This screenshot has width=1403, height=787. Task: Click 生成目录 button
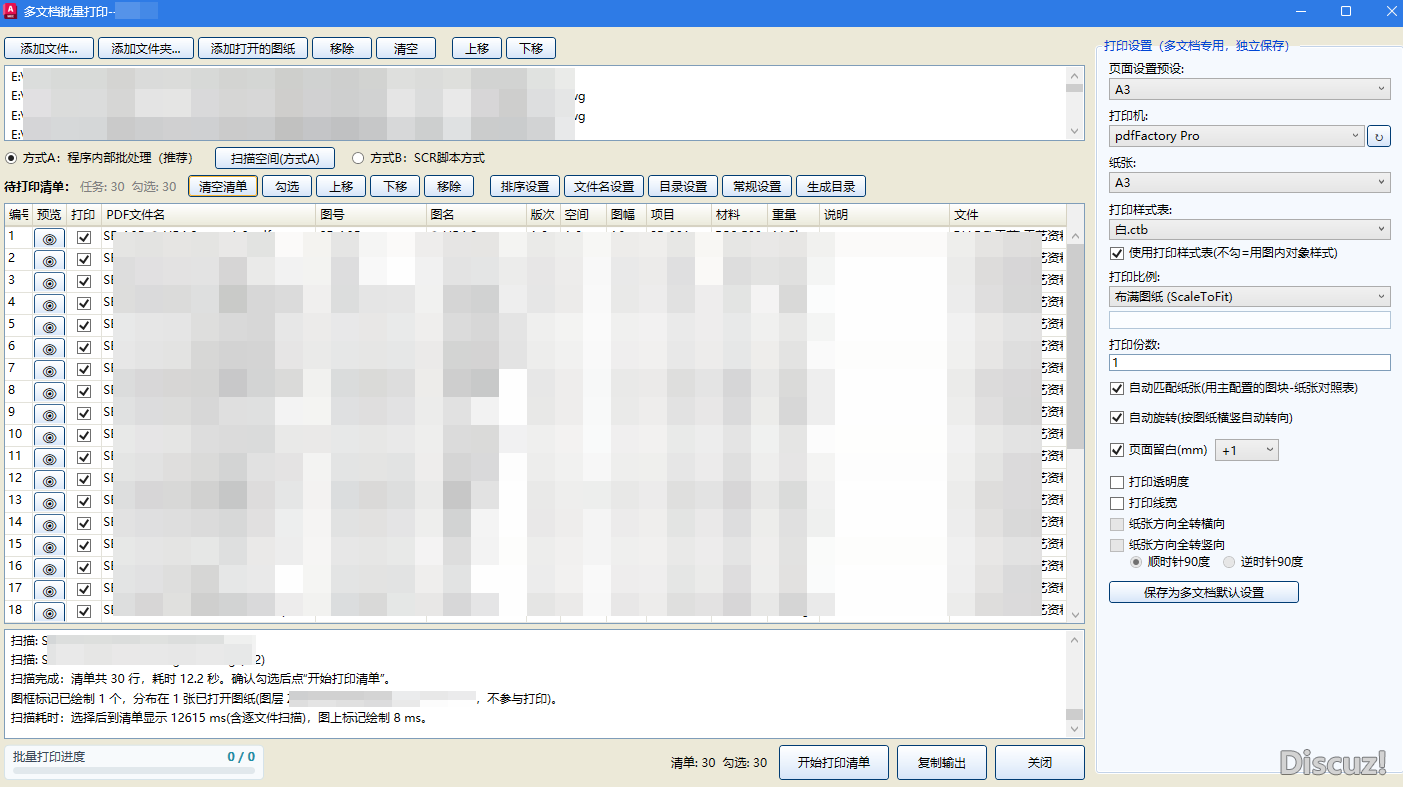[x=831, y=186]
